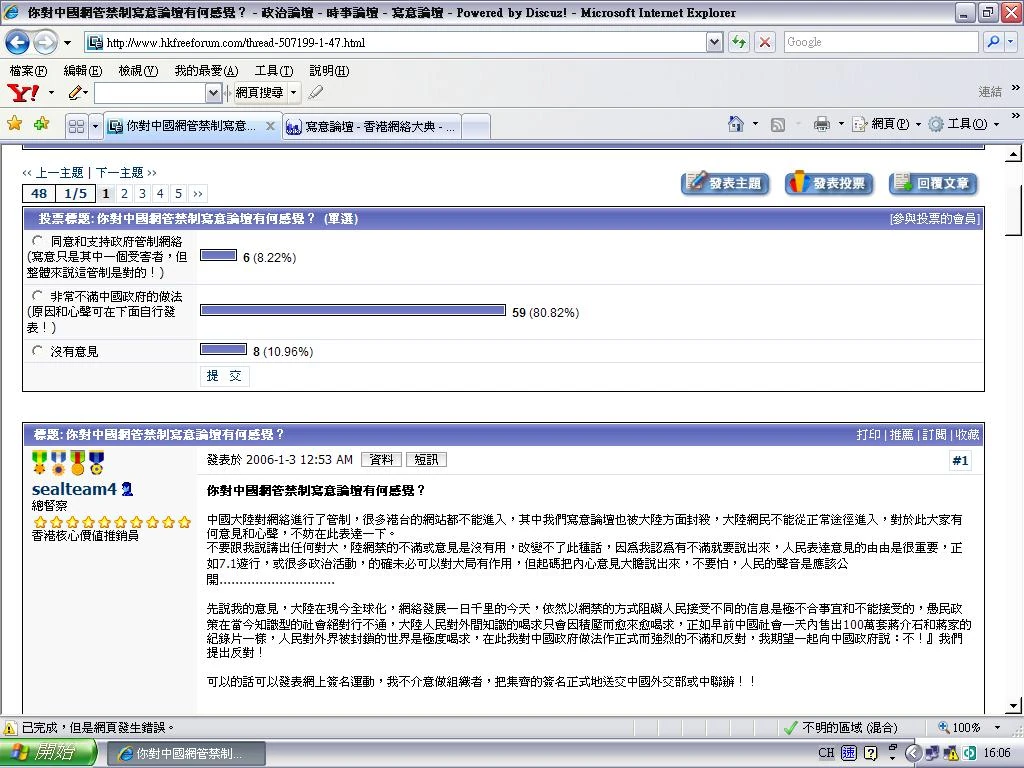Image resolution: width=1024 pixels, height=768 pixels.
Task: Click the 提交 vote submit button
Action: tap(224, 376)
